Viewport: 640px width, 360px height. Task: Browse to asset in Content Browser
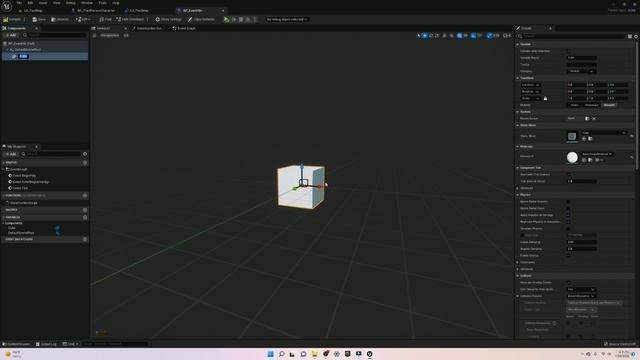[60, 19]
